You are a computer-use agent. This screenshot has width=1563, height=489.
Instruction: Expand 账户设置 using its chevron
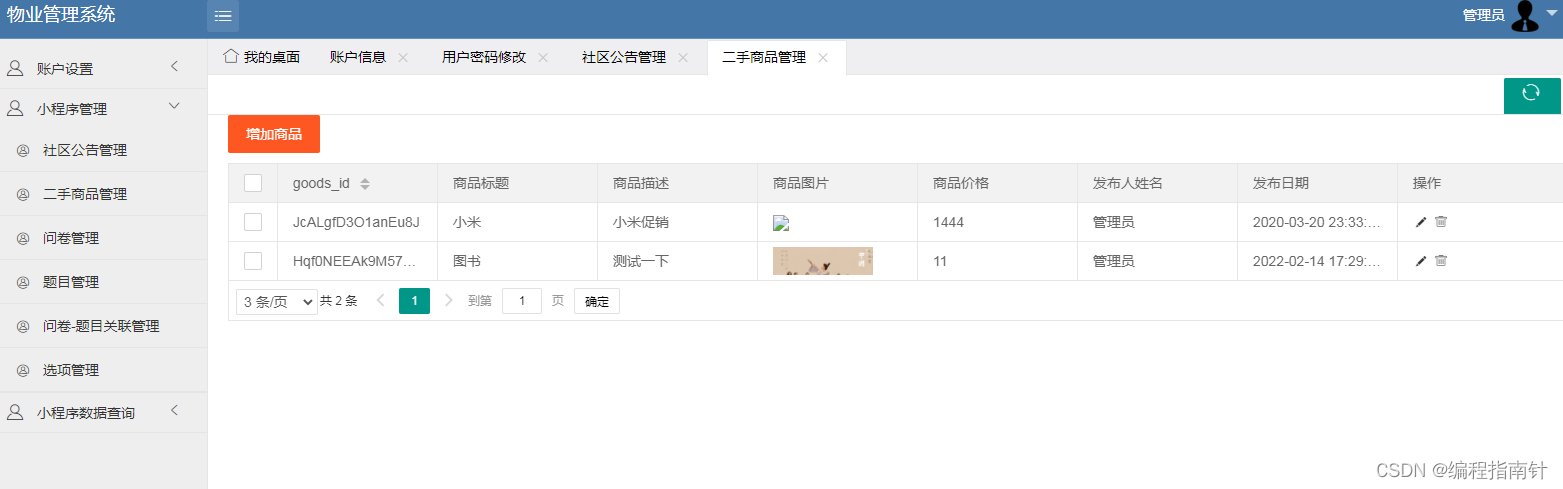click(174, 66)
